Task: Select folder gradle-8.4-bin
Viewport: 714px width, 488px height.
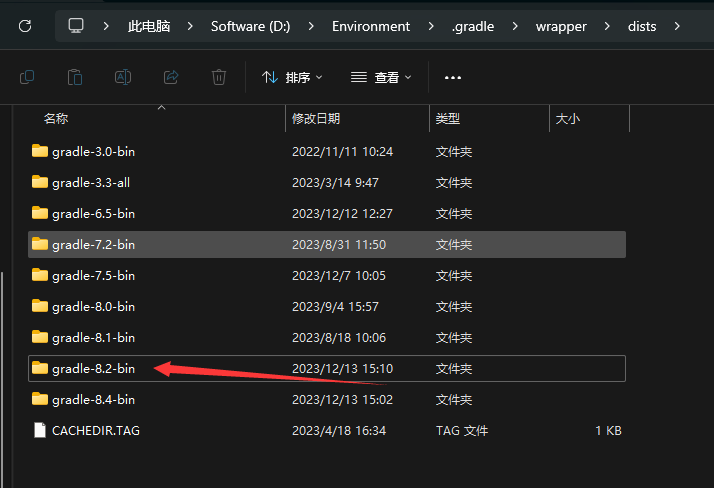Action: tap(326, 399)
